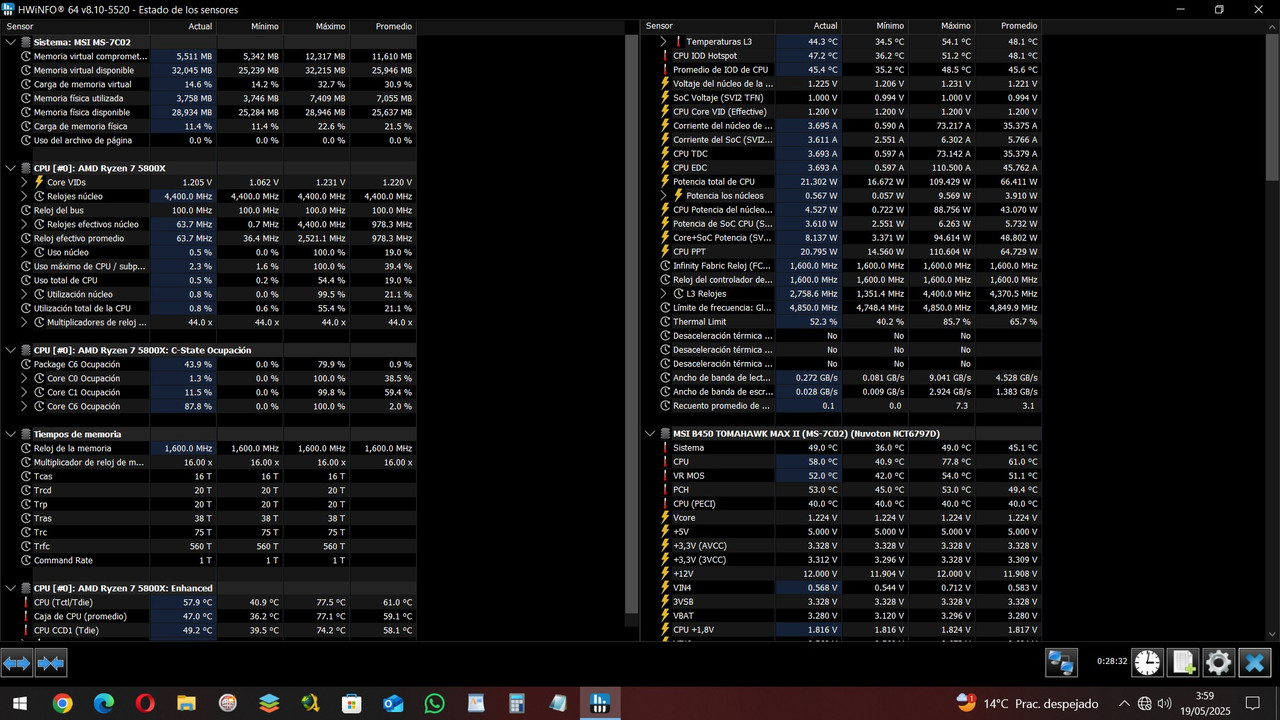Select the Uso total de CPU row
The width and height of the screenshot is (1280, 720).
[208, 280]
